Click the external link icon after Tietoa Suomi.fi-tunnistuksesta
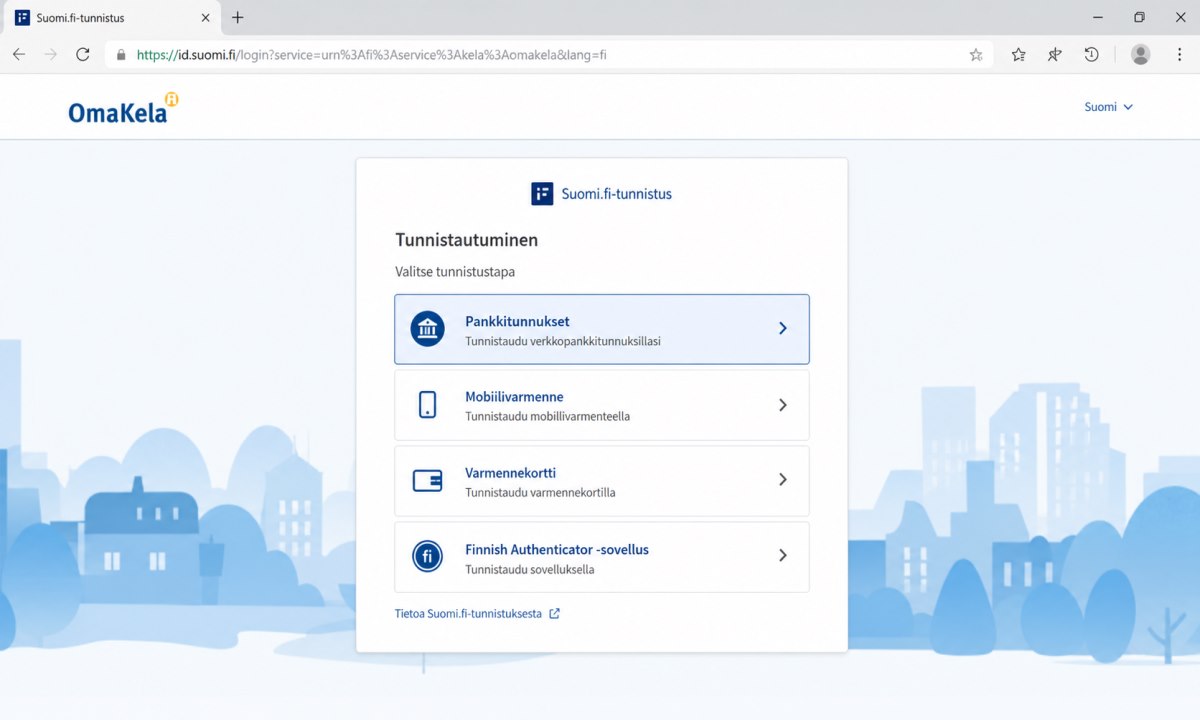The image size is (1200, 720). tap(555, 614)
